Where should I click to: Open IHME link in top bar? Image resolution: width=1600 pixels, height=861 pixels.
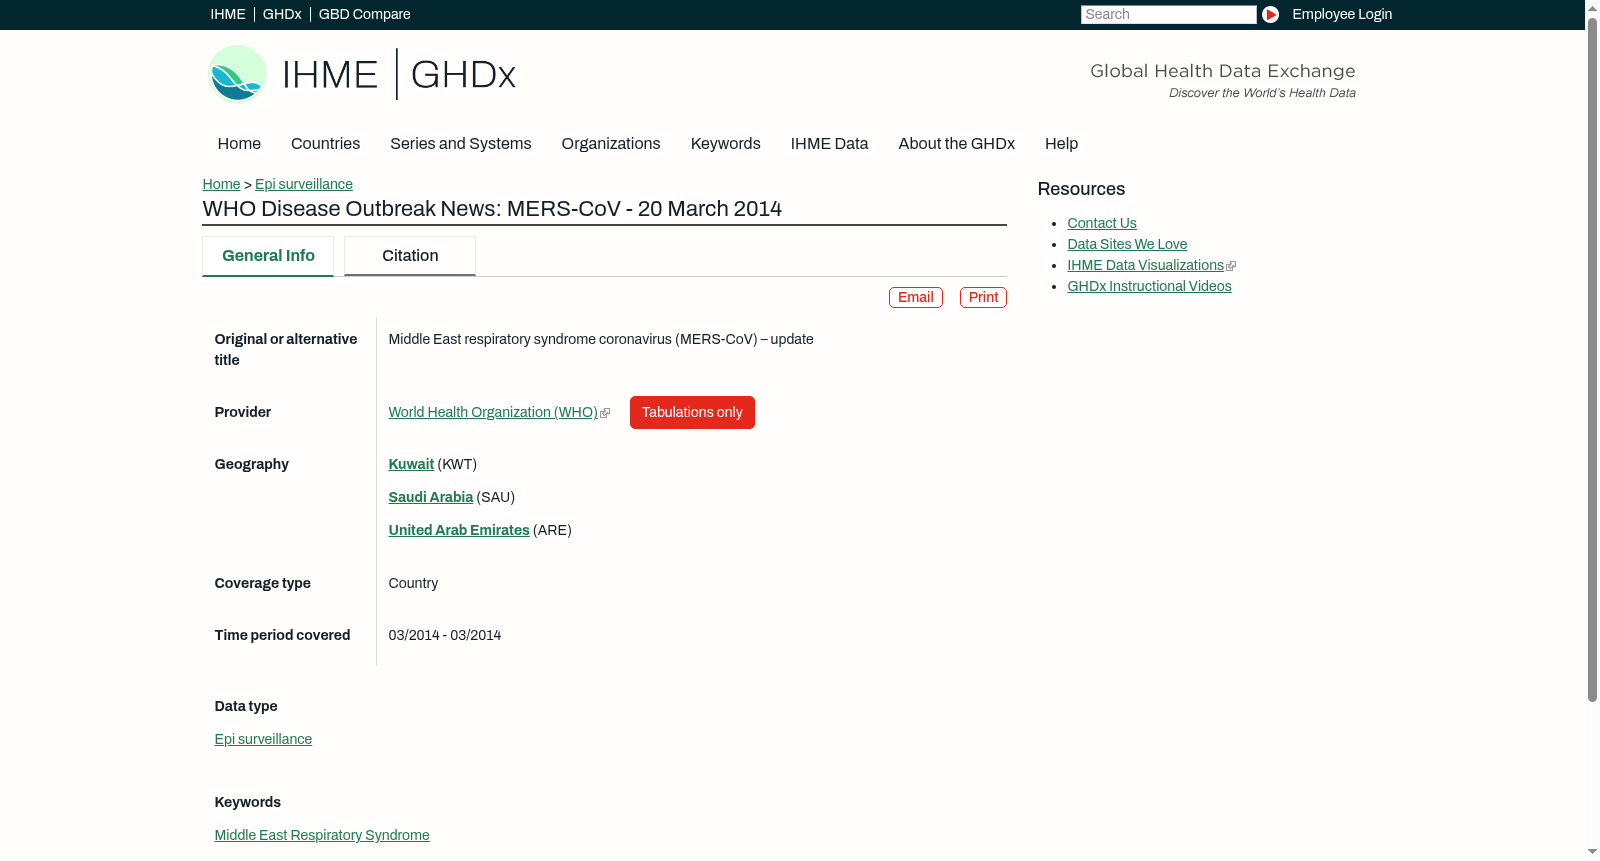coord(228,14)
